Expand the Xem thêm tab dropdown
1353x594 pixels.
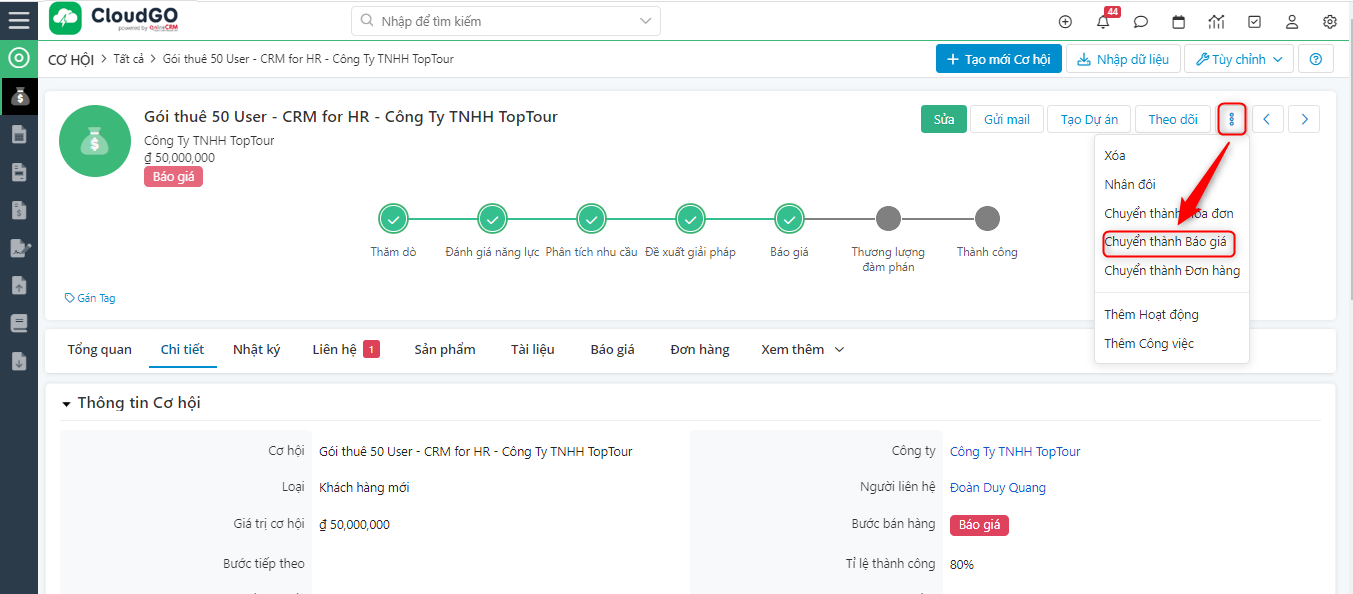coord(802,350)
